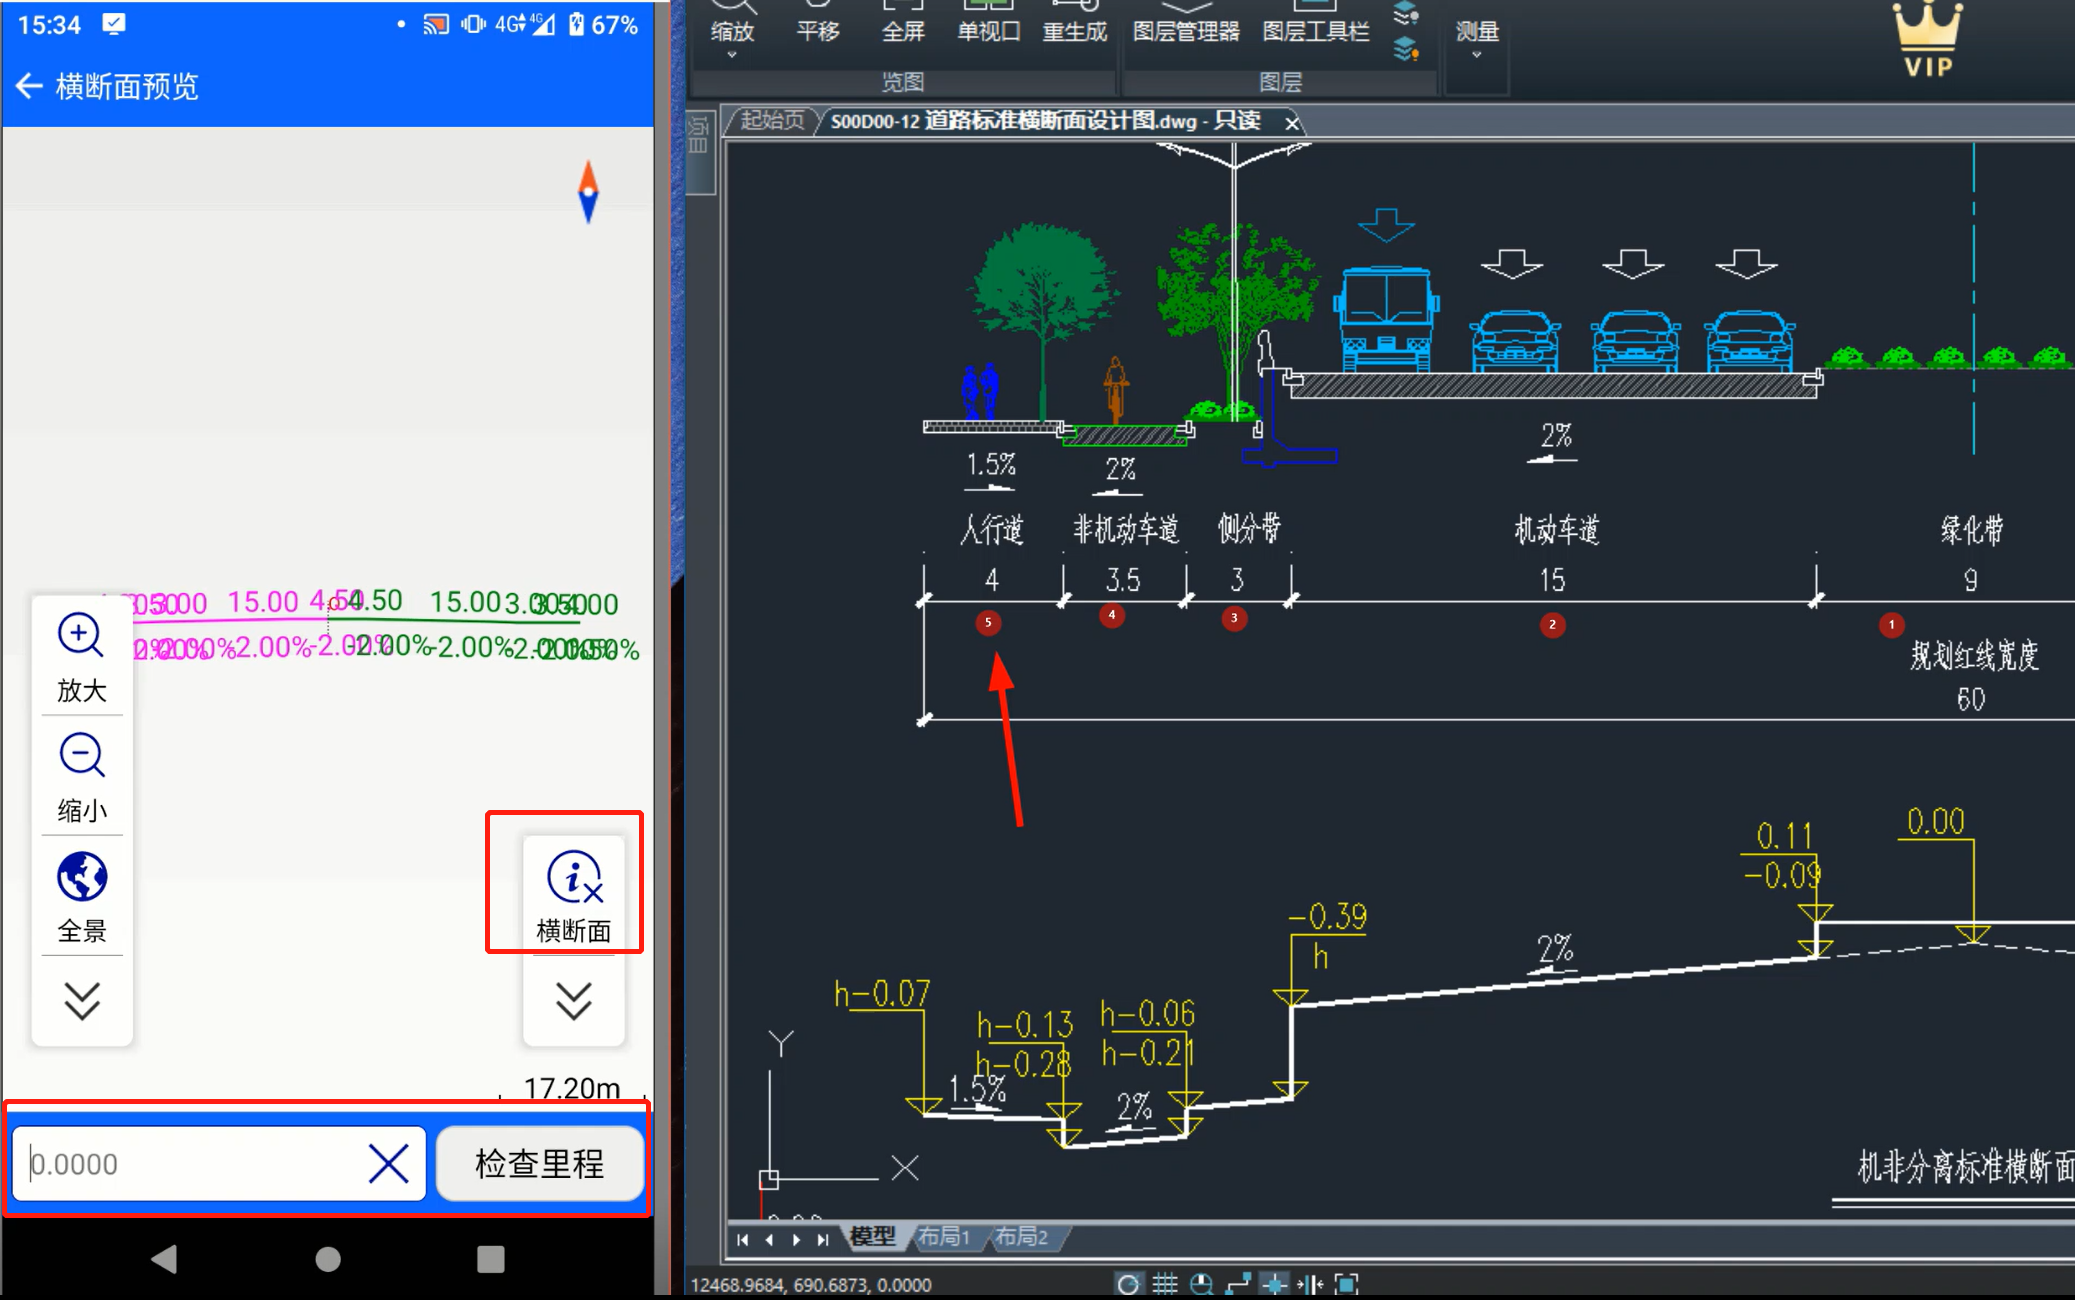This screenshot has width=2075, height=1300.
Task: Toggle object snap crosshair in status bar
Action: click(x=1274, y=1284)
